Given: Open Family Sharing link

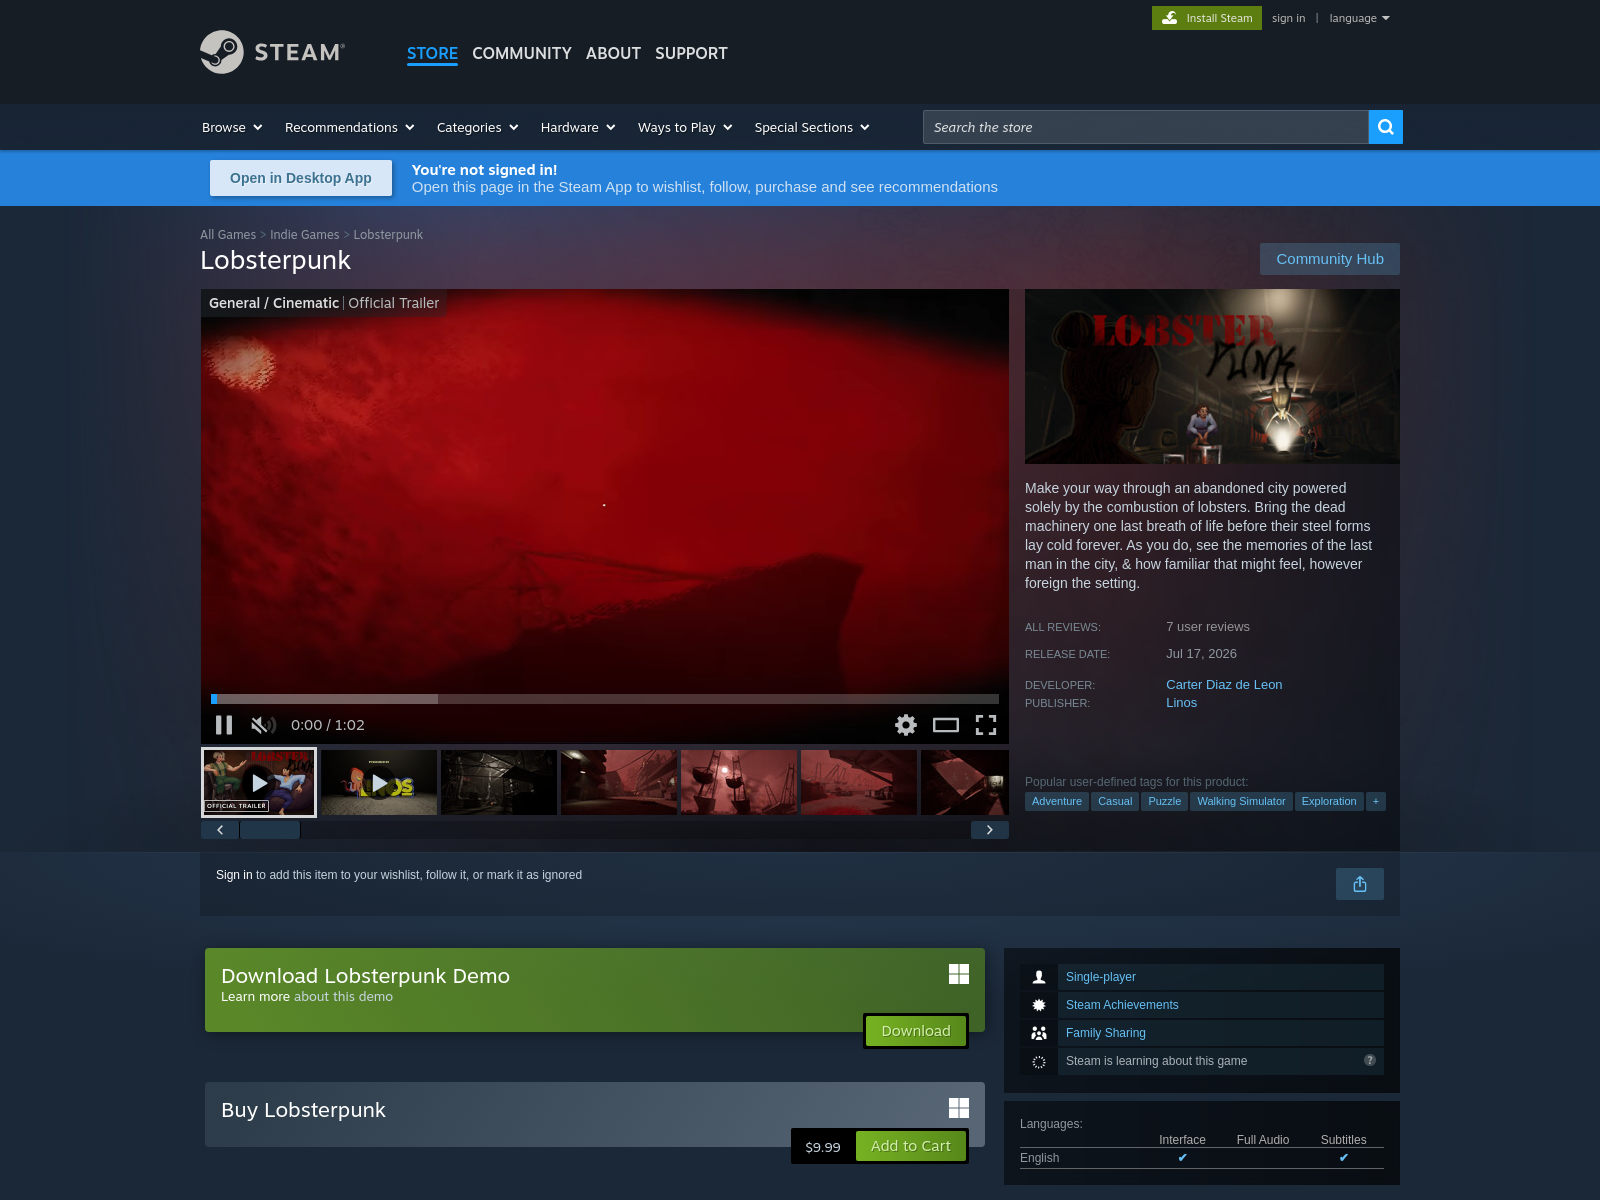Looking at the screenshot, I should pos(1106,1033).
